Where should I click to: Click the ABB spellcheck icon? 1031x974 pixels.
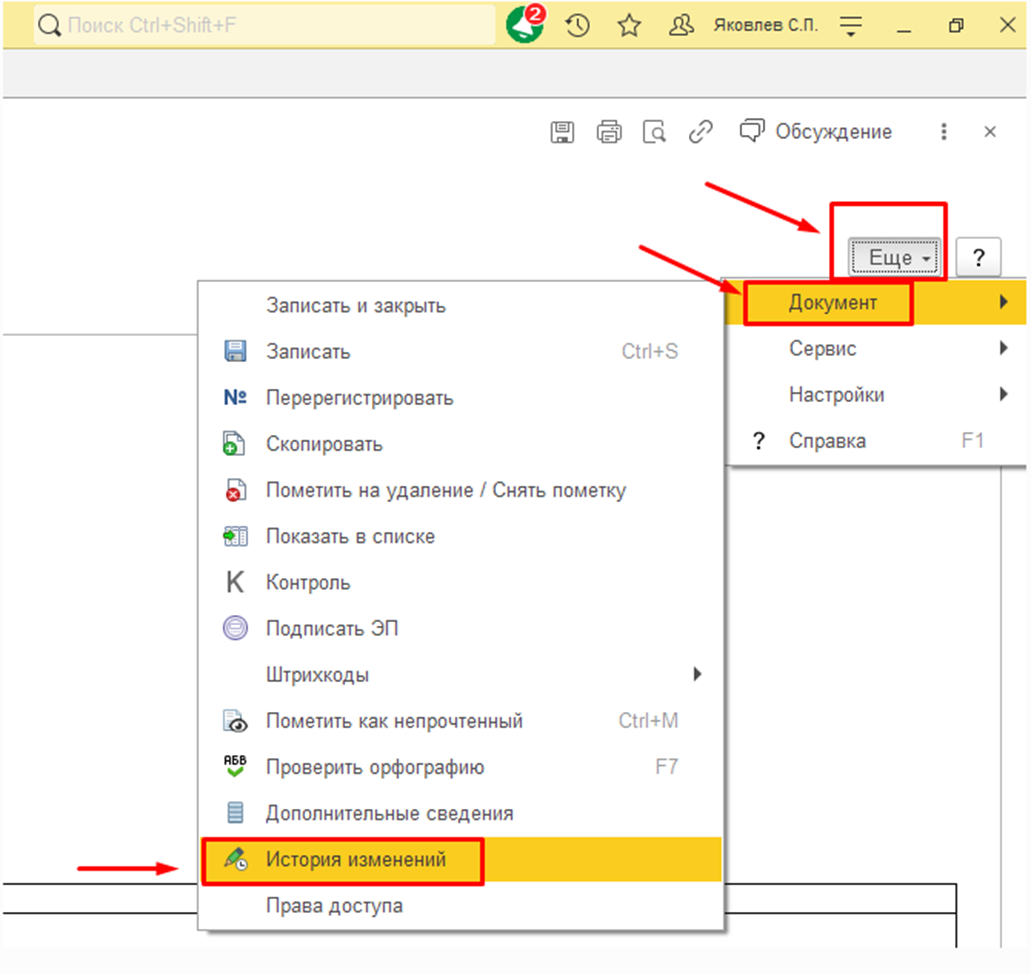coord(235,766)
